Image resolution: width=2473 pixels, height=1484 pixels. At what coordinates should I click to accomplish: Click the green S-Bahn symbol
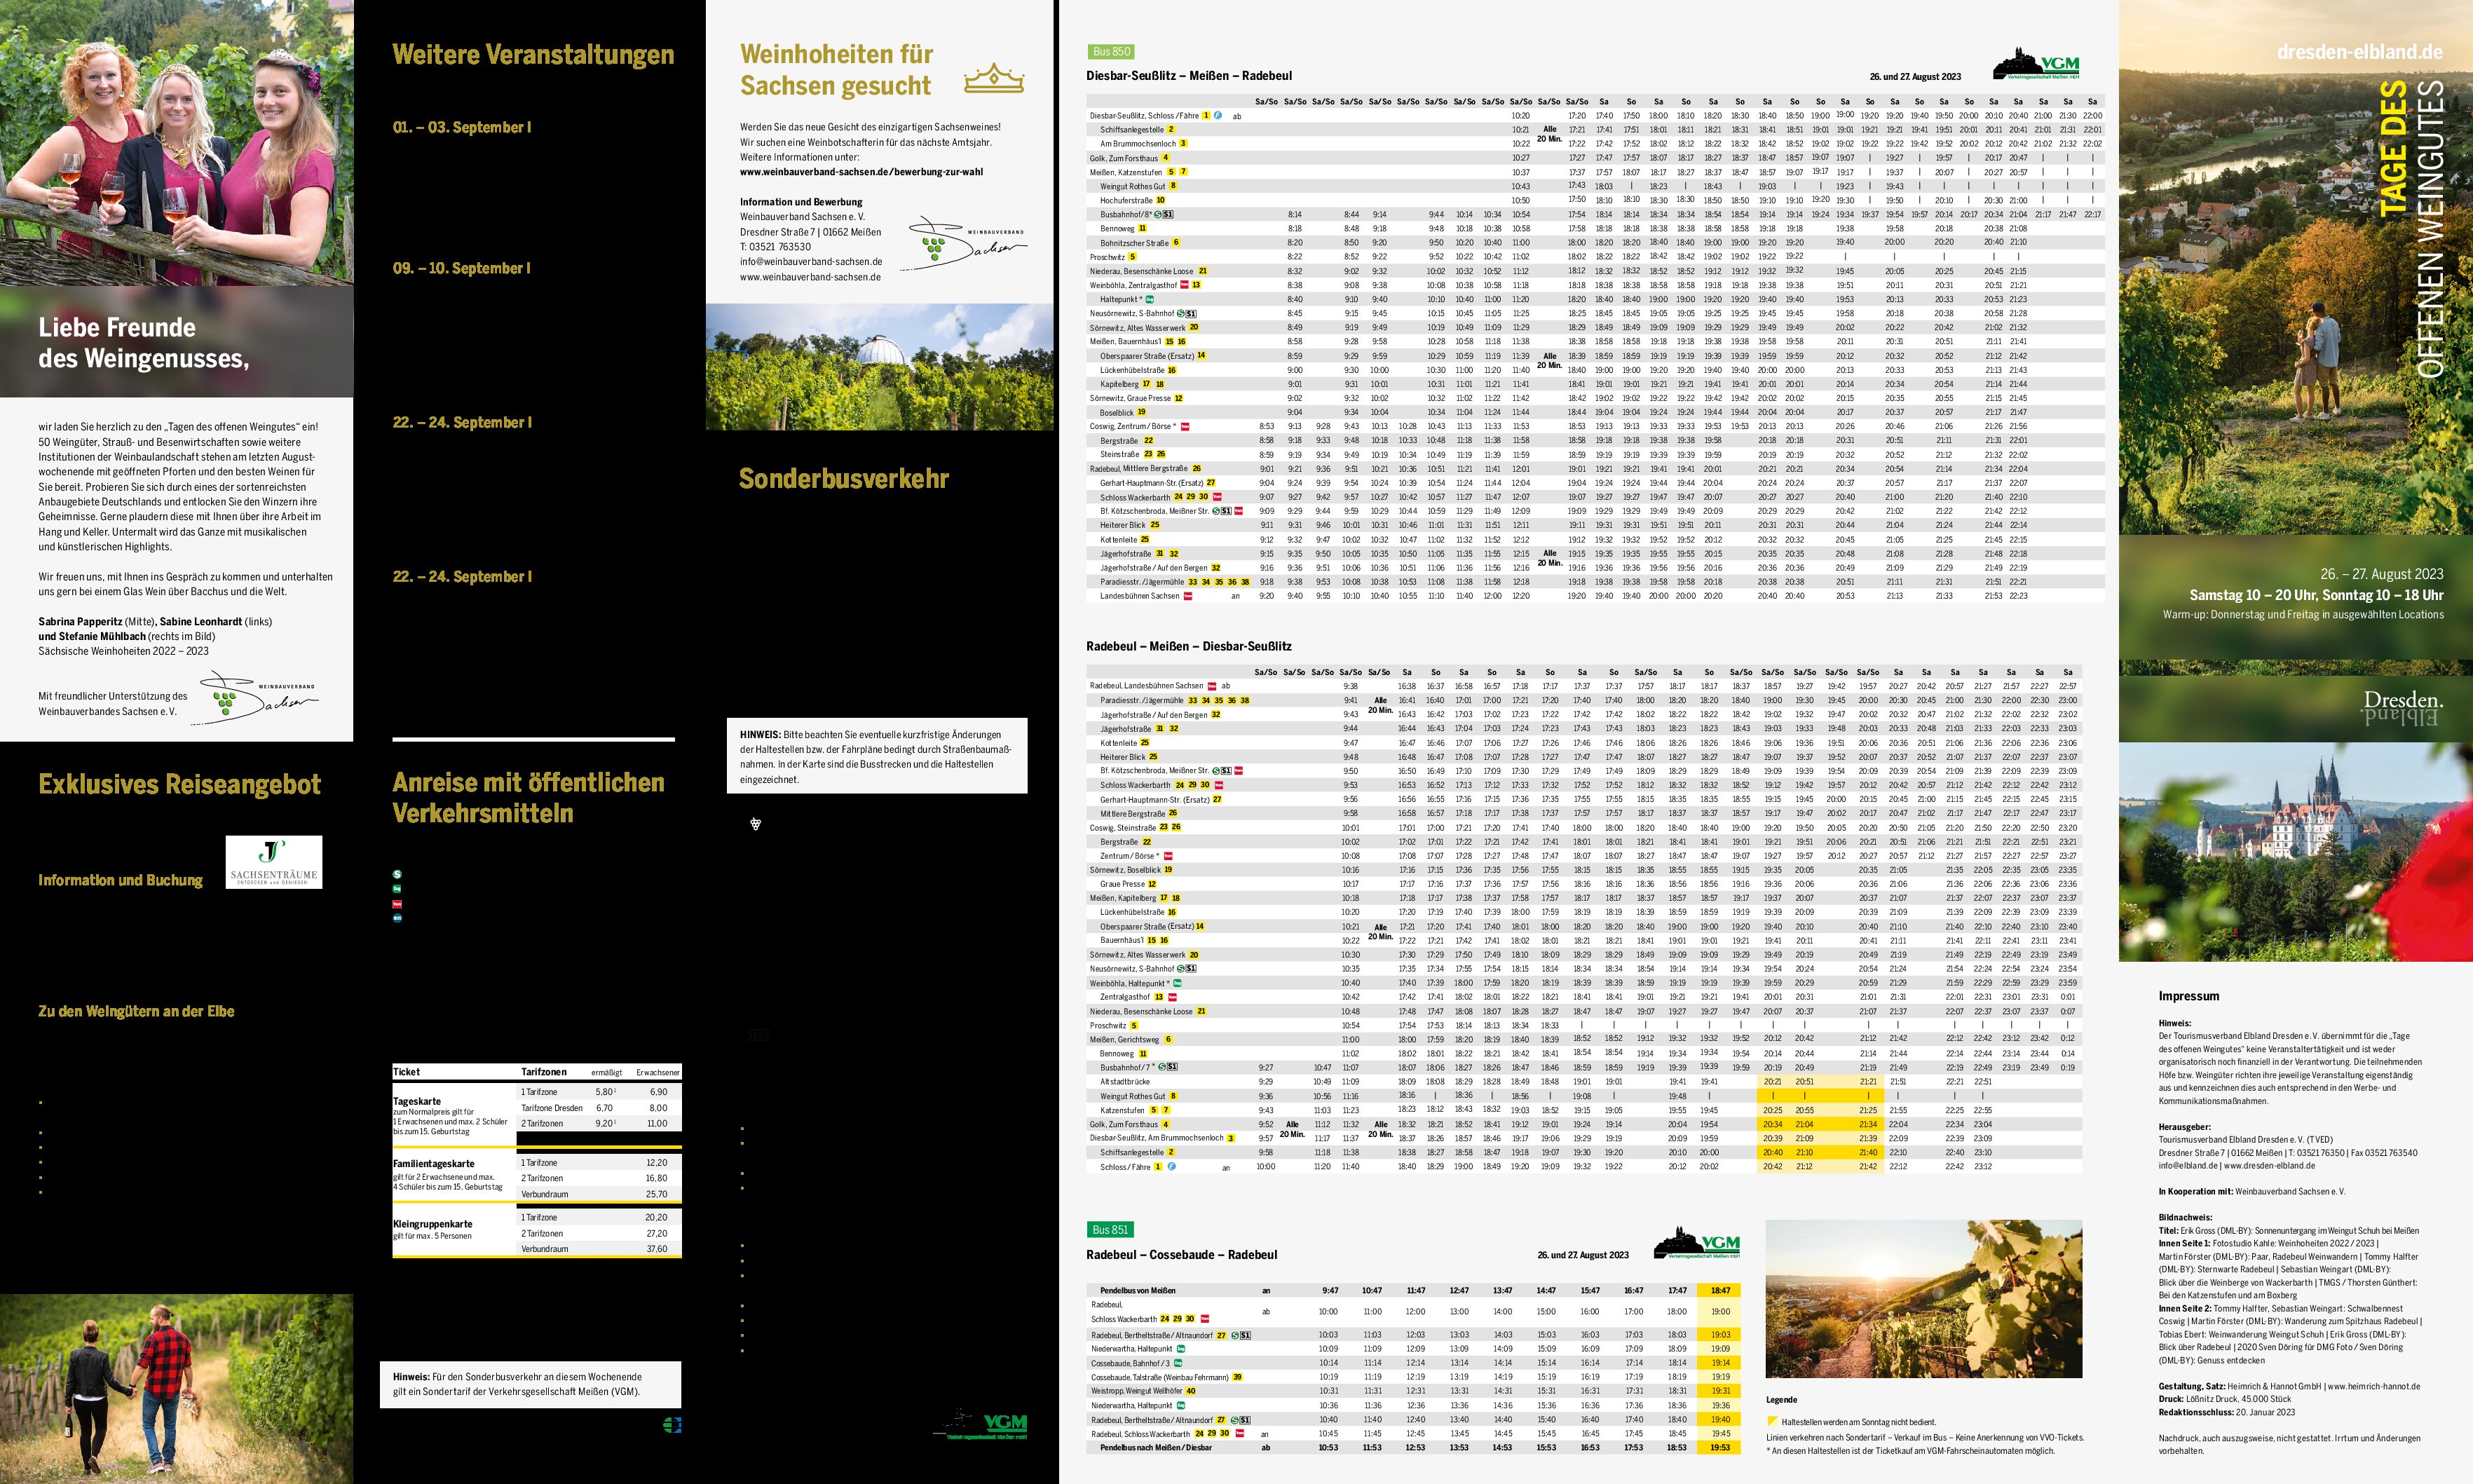397,874
